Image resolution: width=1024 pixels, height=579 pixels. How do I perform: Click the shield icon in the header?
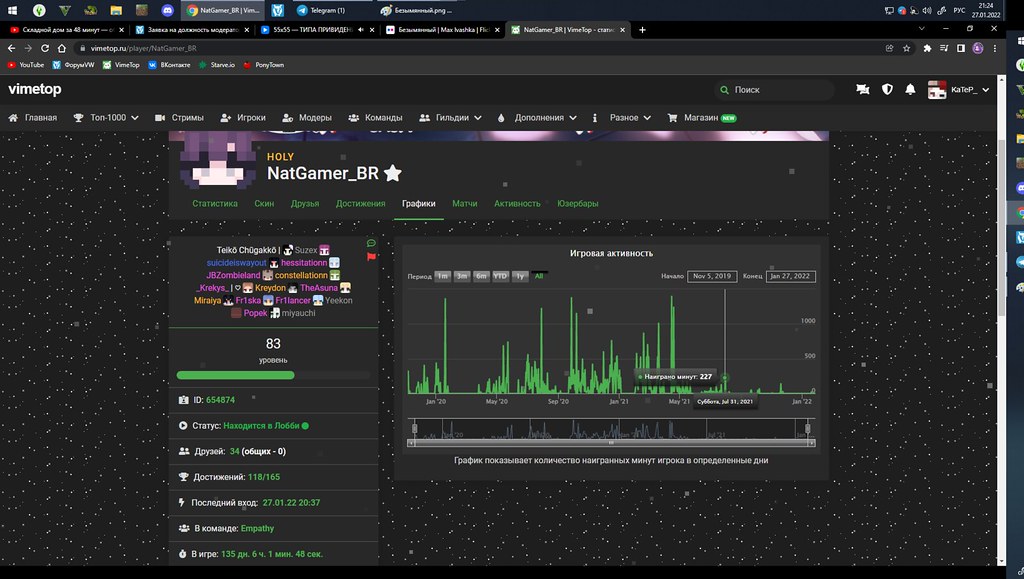pos(887,90)
